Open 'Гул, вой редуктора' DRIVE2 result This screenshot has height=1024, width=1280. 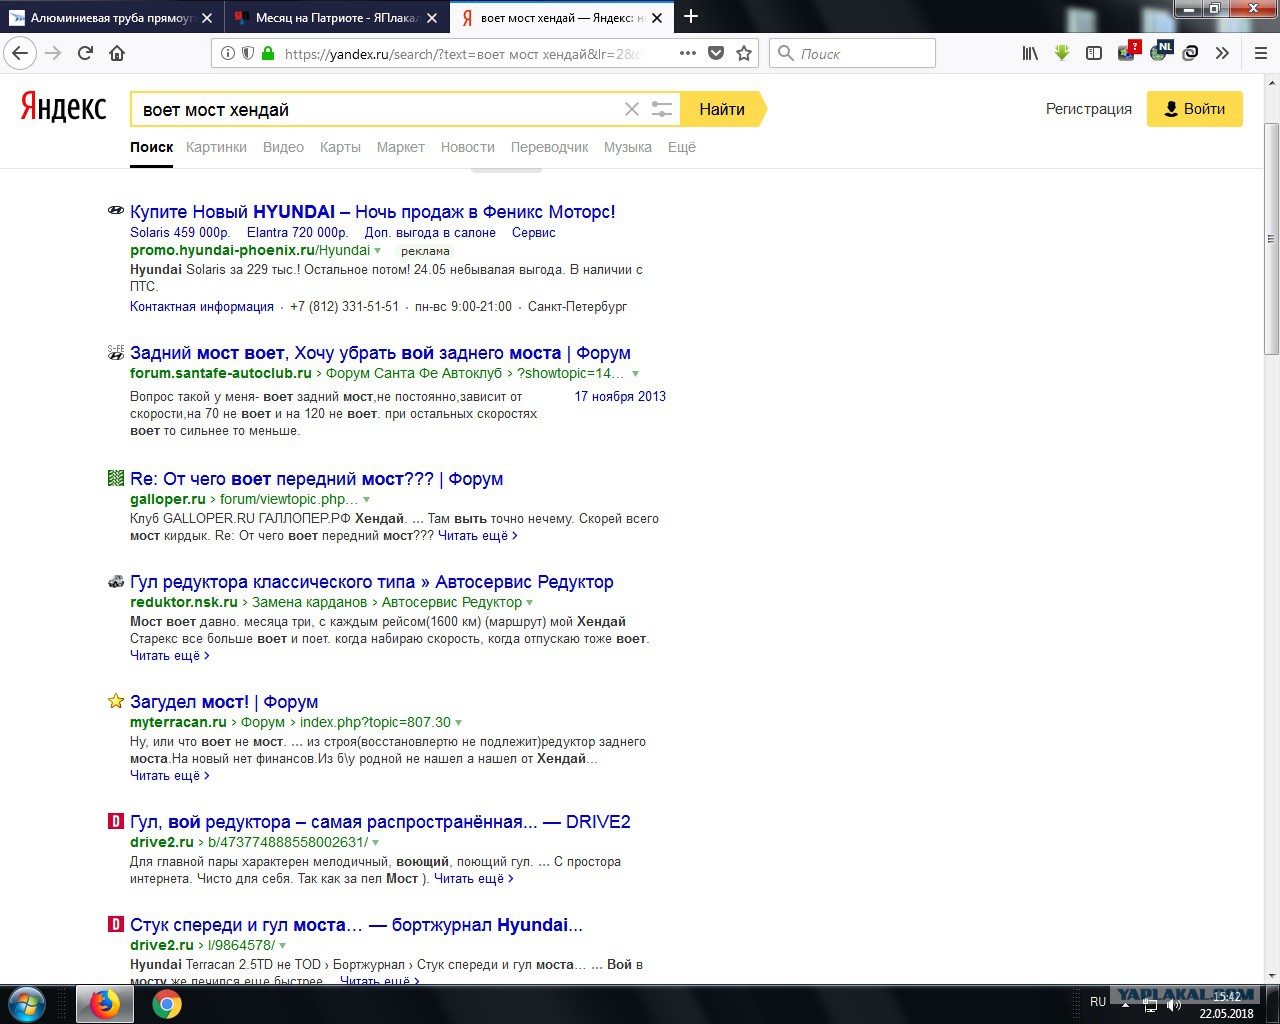point(380,822)
